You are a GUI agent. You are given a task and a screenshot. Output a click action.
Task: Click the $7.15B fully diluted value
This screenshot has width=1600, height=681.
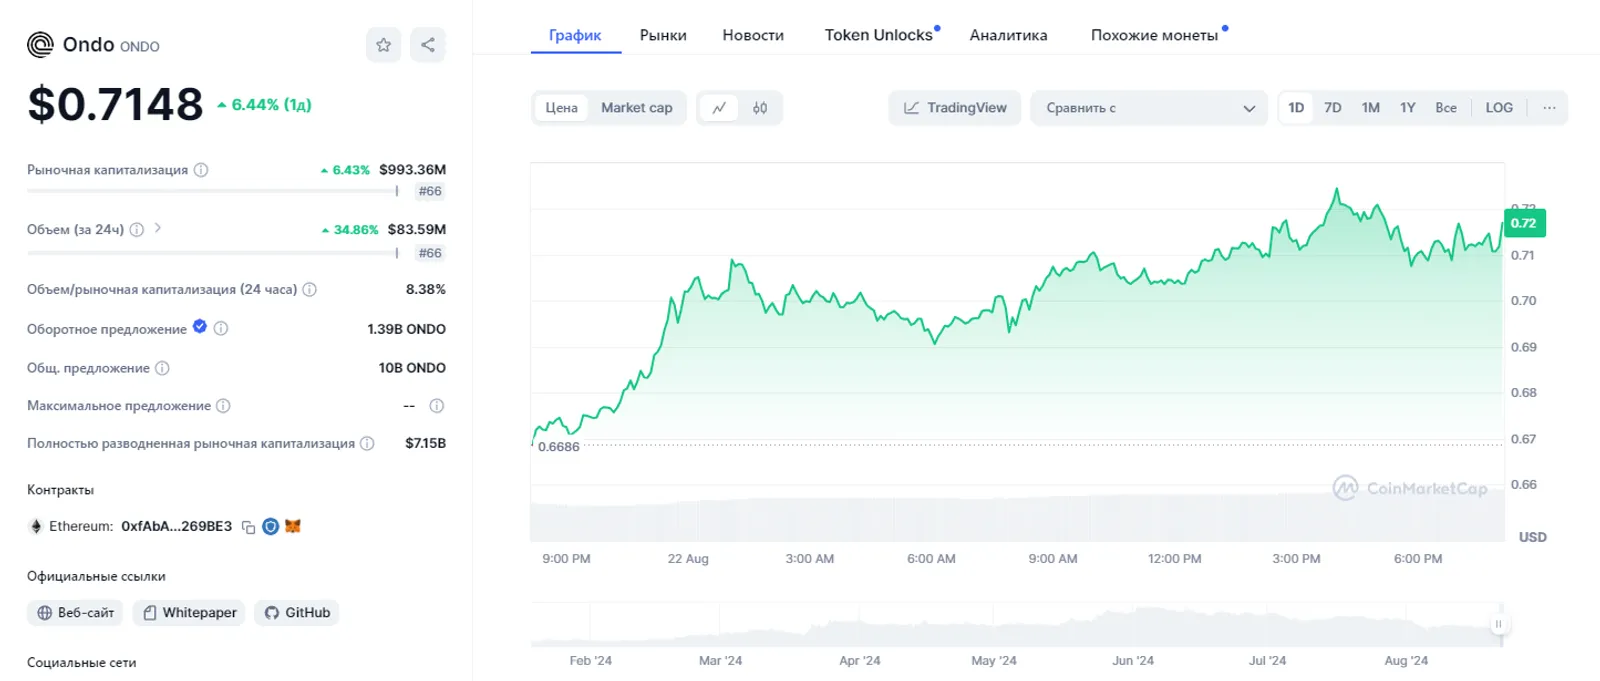point(426,443)
